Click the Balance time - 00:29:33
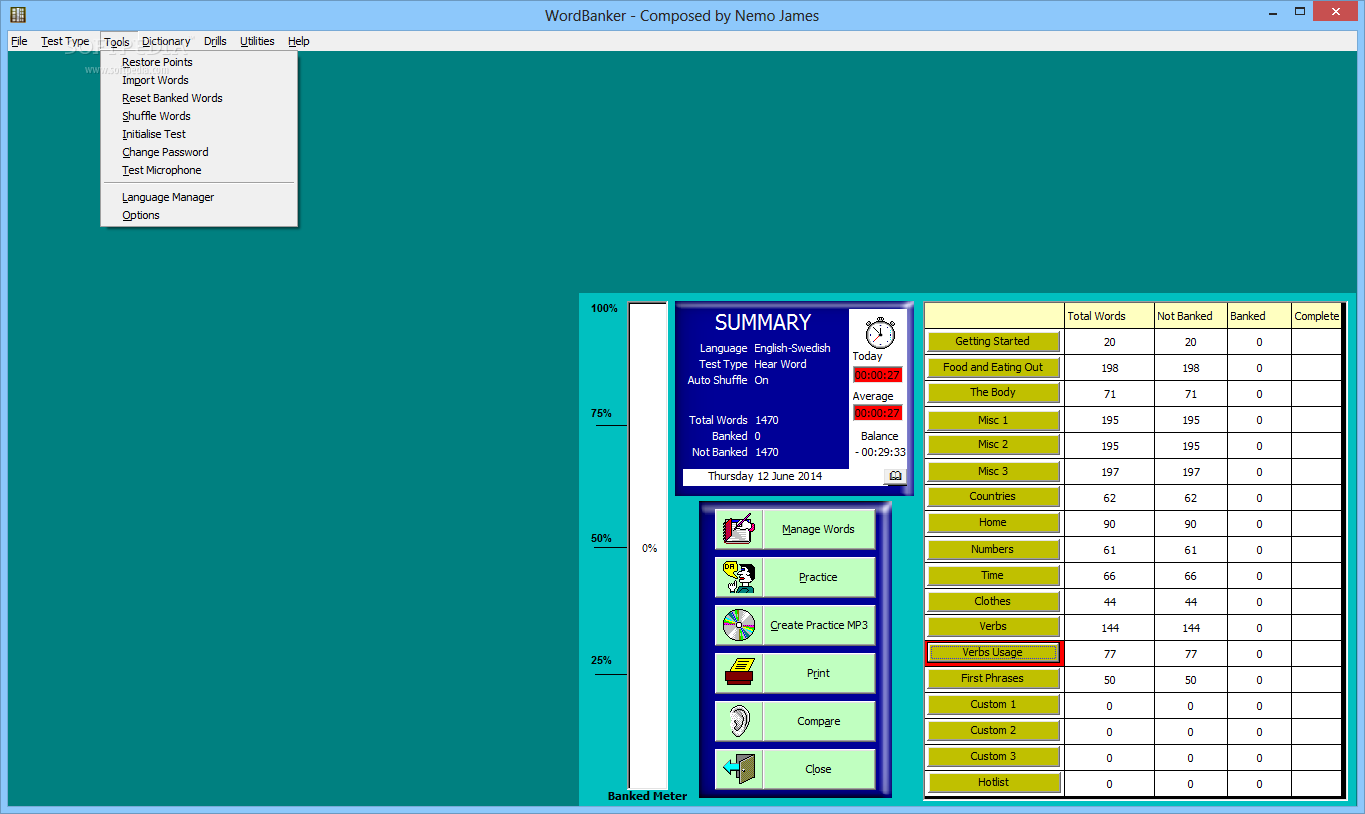The image size is (1365, 814). (880, 452)
